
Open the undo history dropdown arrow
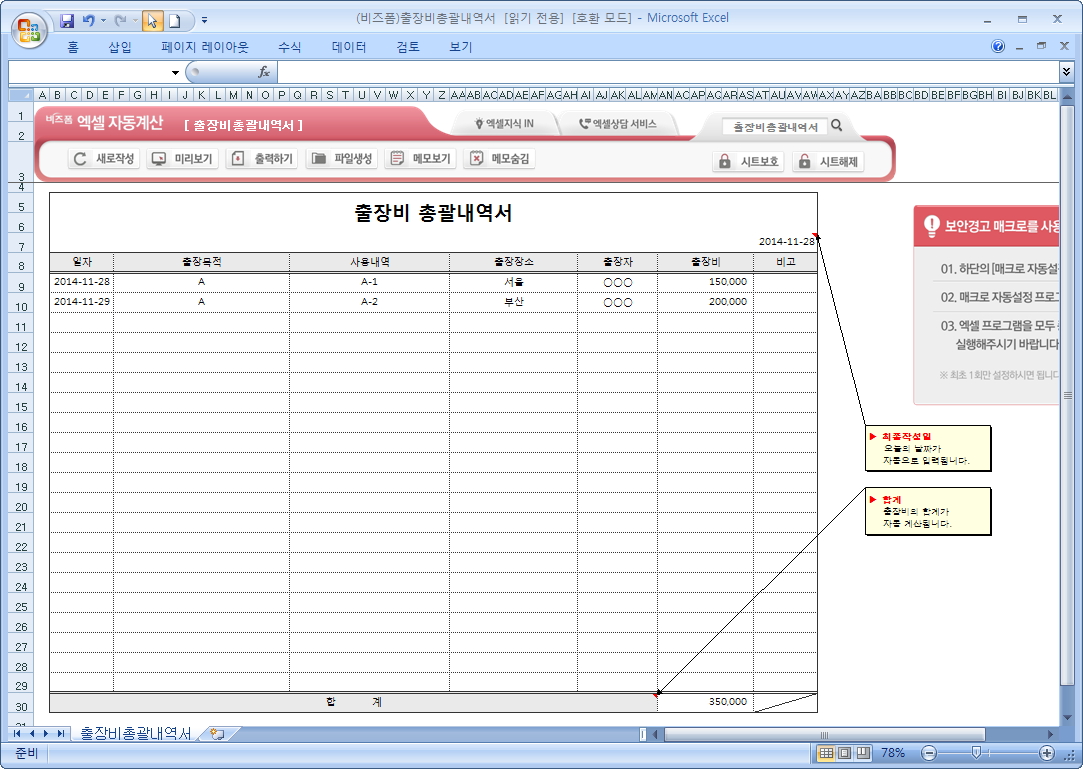(x=104, y=21)
